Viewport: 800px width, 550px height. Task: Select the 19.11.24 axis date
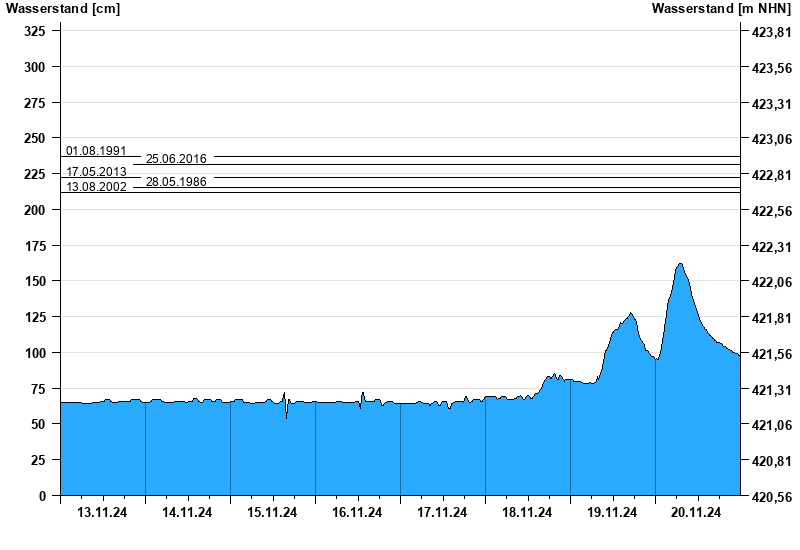coord(612,512)
